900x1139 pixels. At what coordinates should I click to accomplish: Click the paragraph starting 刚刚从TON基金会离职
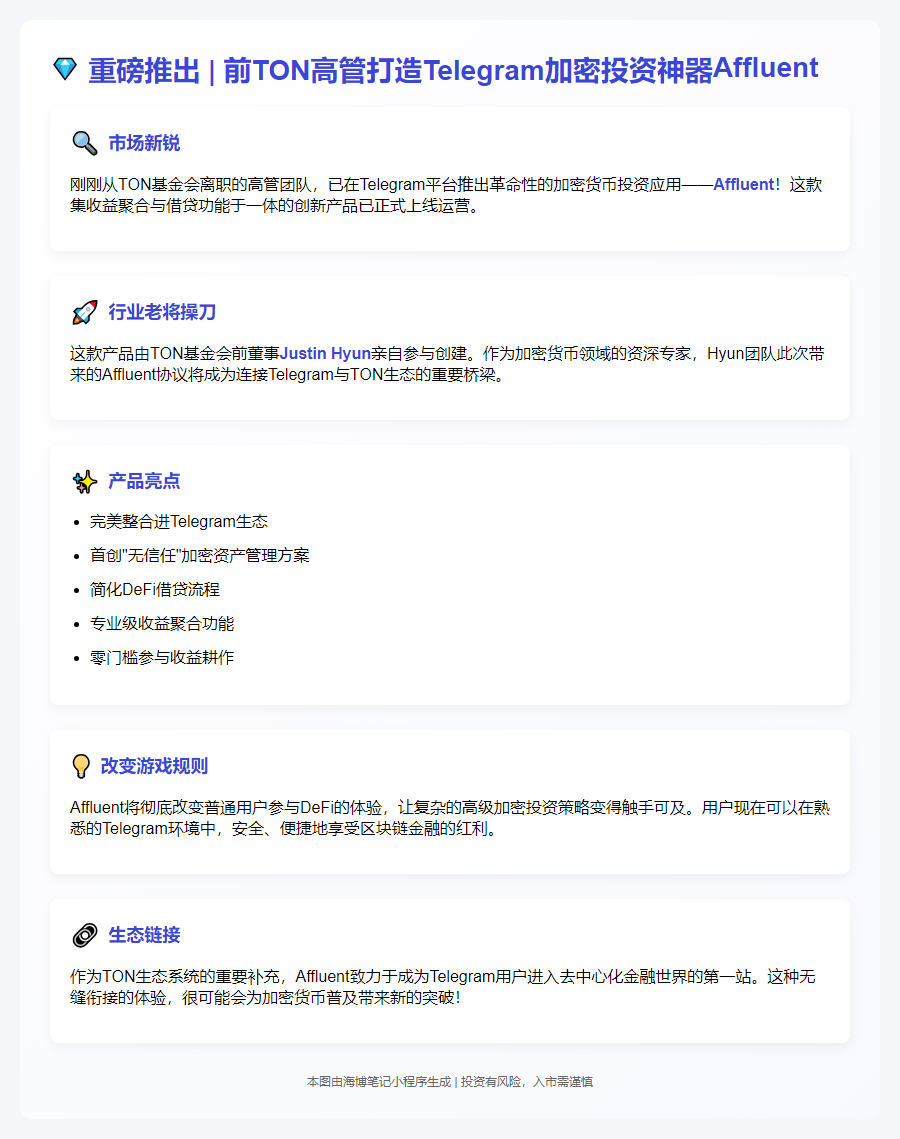coord(447,195)
